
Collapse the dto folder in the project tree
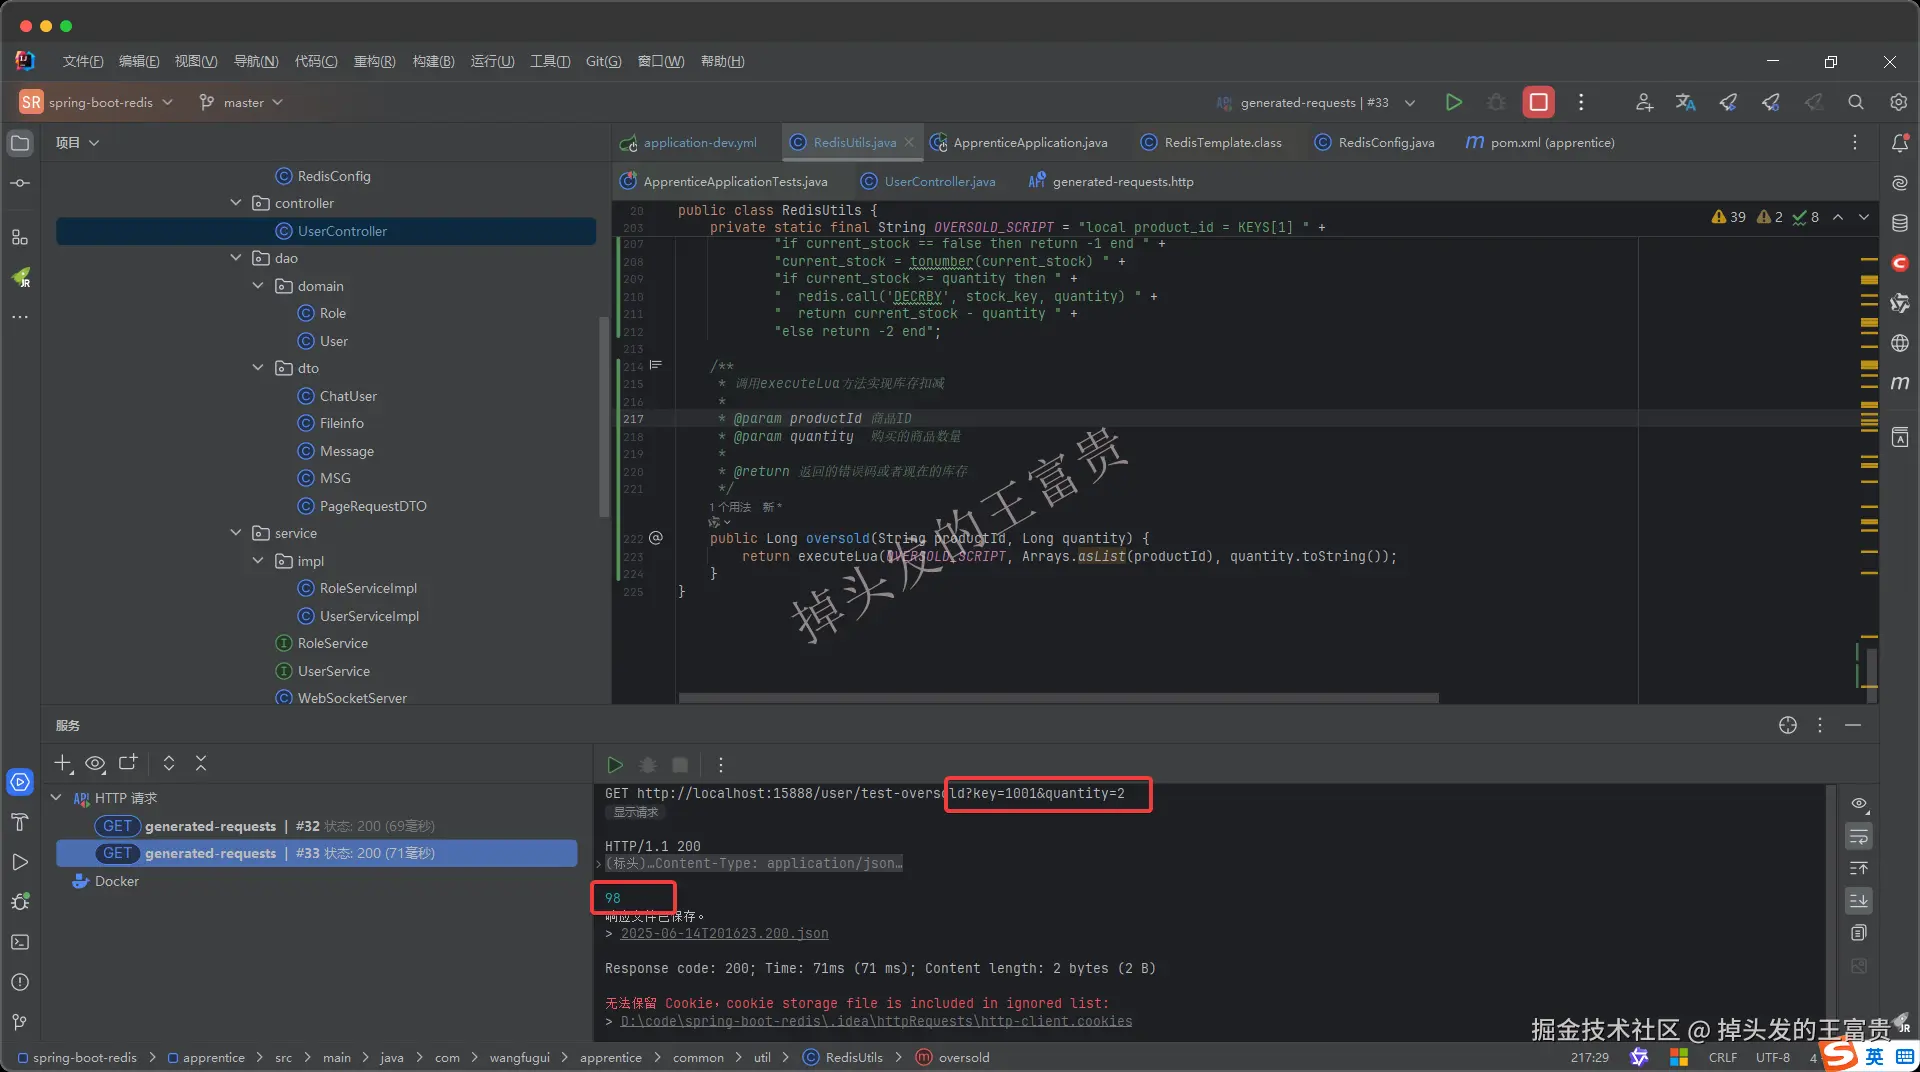(x=258, y=368)
